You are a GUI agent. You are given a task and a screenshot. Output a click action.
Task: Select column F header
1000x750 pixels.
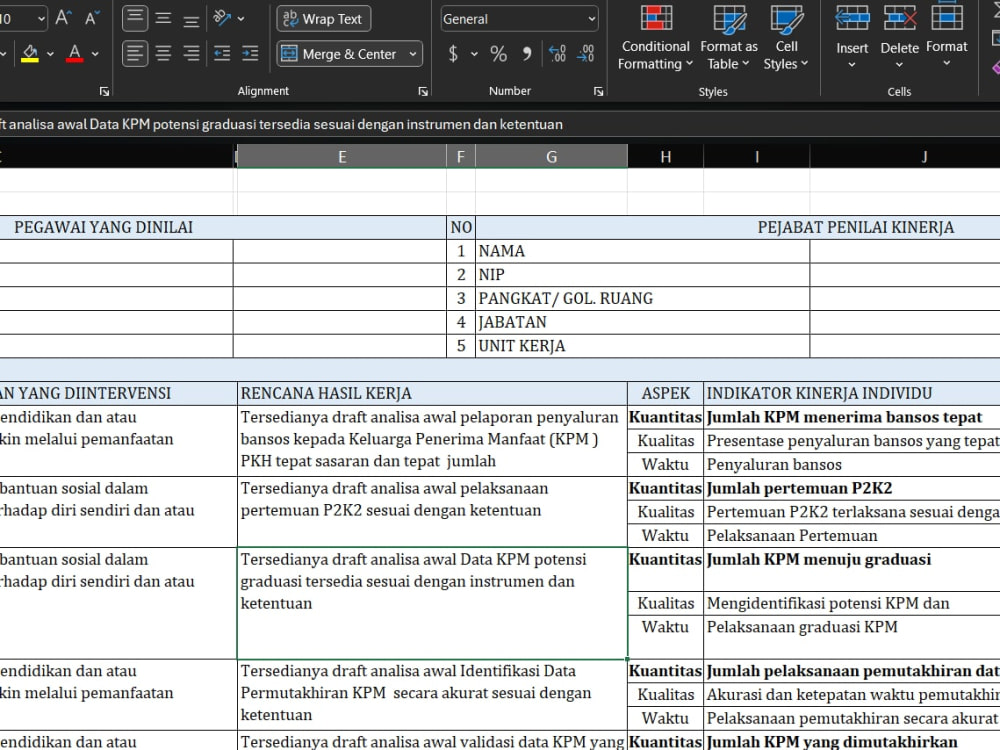(460, 157)
